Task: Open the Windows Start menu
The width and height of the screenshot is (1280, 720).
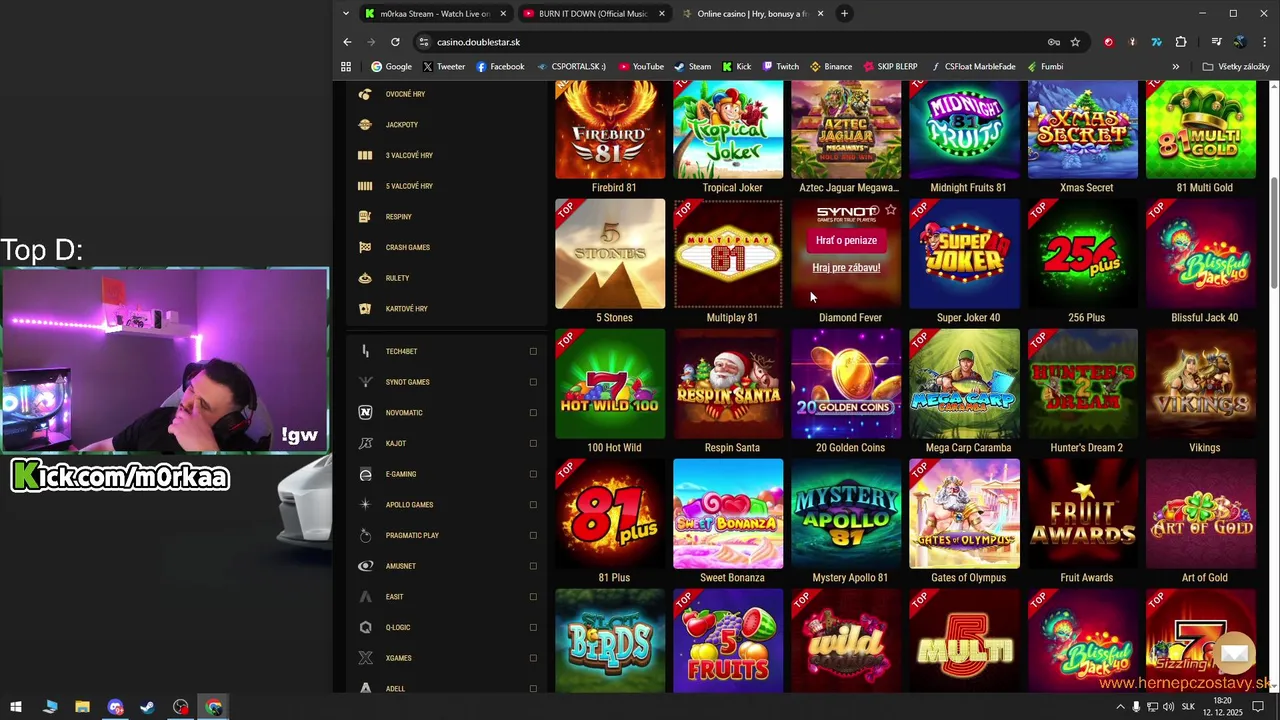Action: tap(16, 707)
